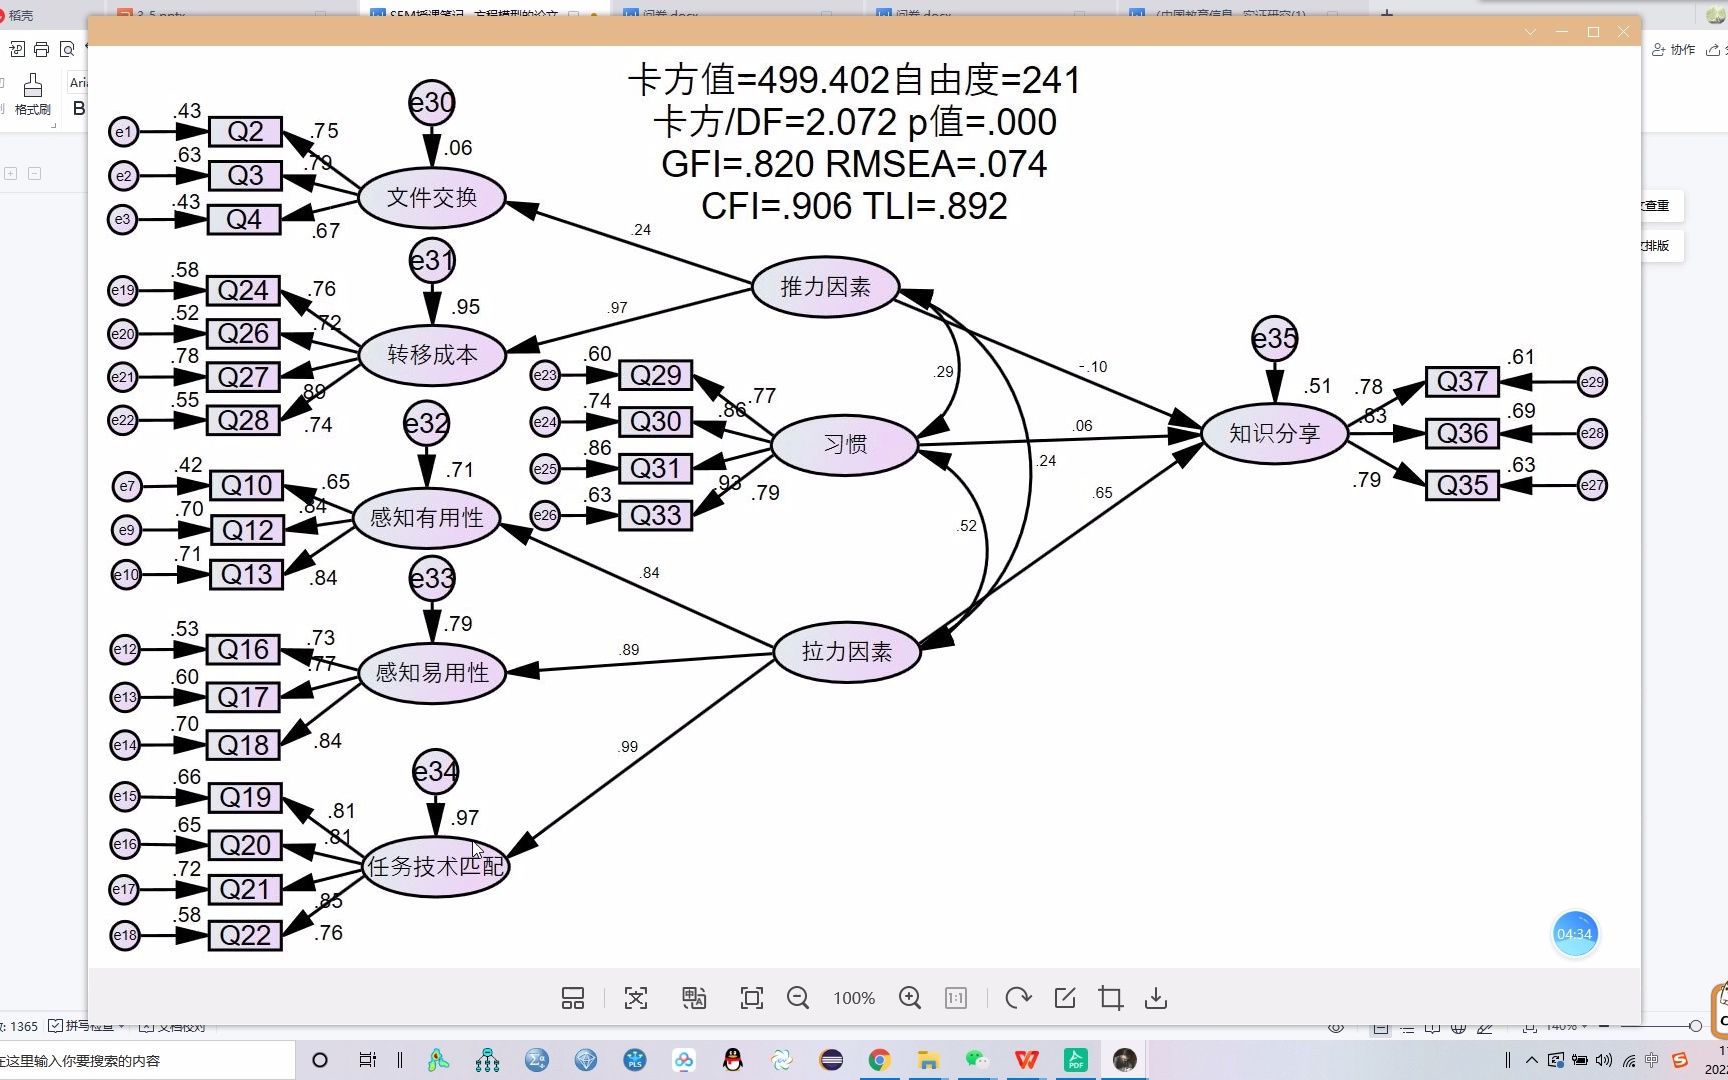
Task: Open Task View on the taskbar
Action: click(x=367, y=1060)
